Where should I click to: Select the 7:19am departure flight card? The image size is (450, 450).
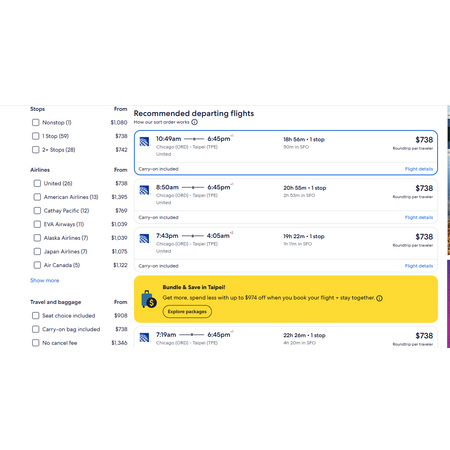click(x=286, y=338)
